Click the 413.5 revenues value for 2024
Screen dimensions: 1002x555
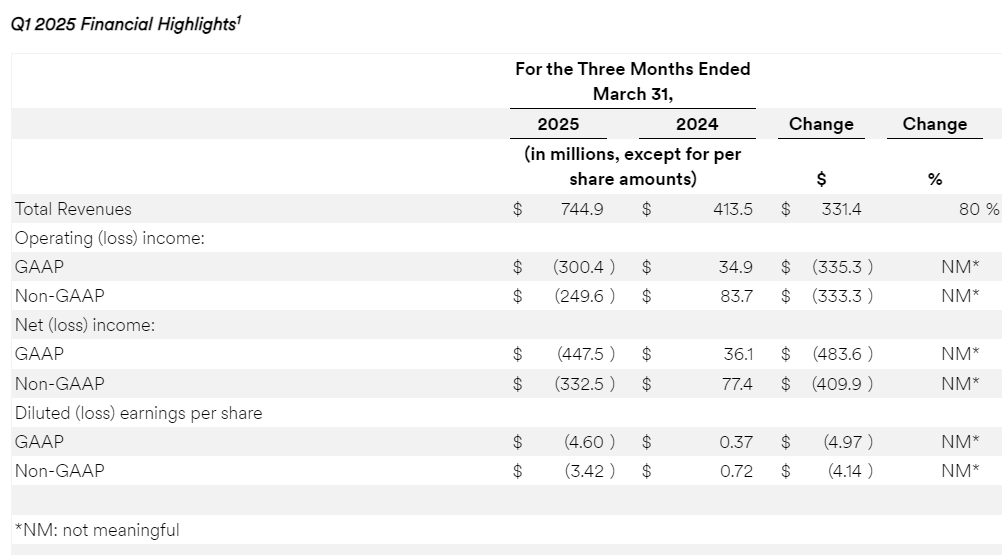730,209
